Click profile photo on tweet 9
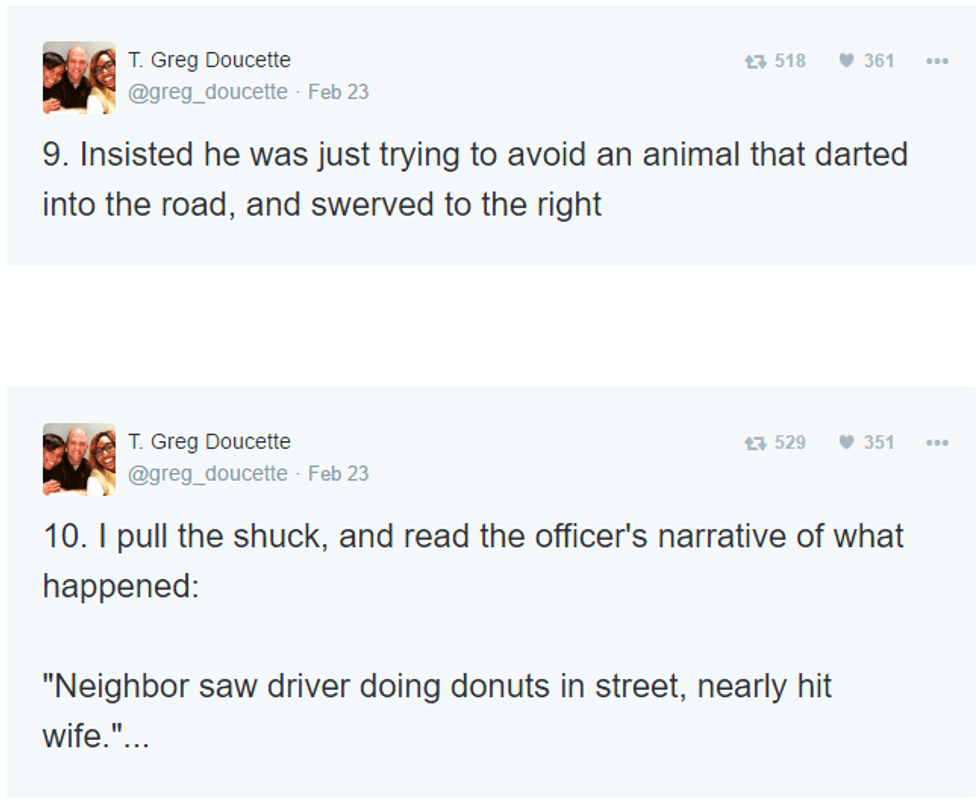The height and width of the screenshot is (804, 980). coord(79,77)
